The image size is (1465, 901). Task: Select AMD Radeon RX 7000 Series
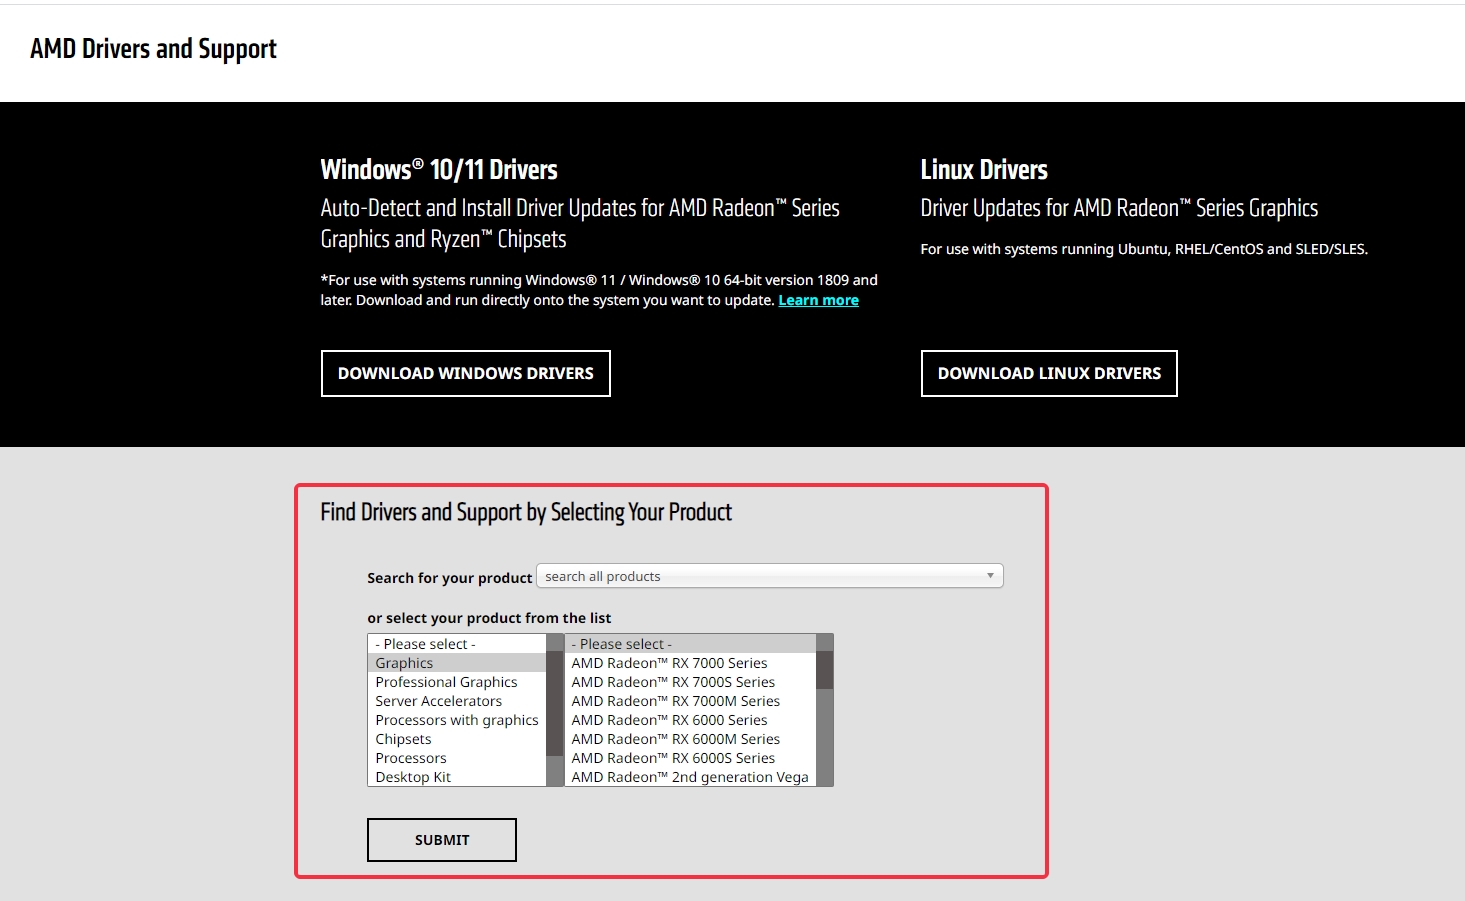pos(690,663)
